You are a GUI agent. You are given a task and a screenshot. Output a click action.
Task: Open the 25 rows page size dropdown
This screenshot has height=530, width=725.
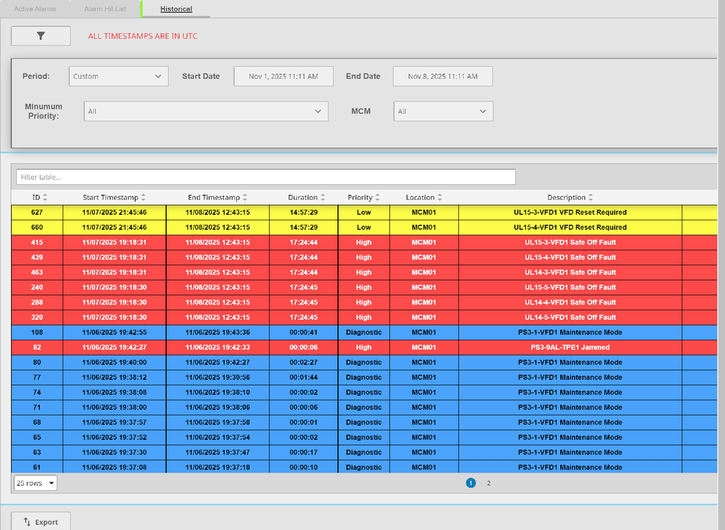[36, 483]
